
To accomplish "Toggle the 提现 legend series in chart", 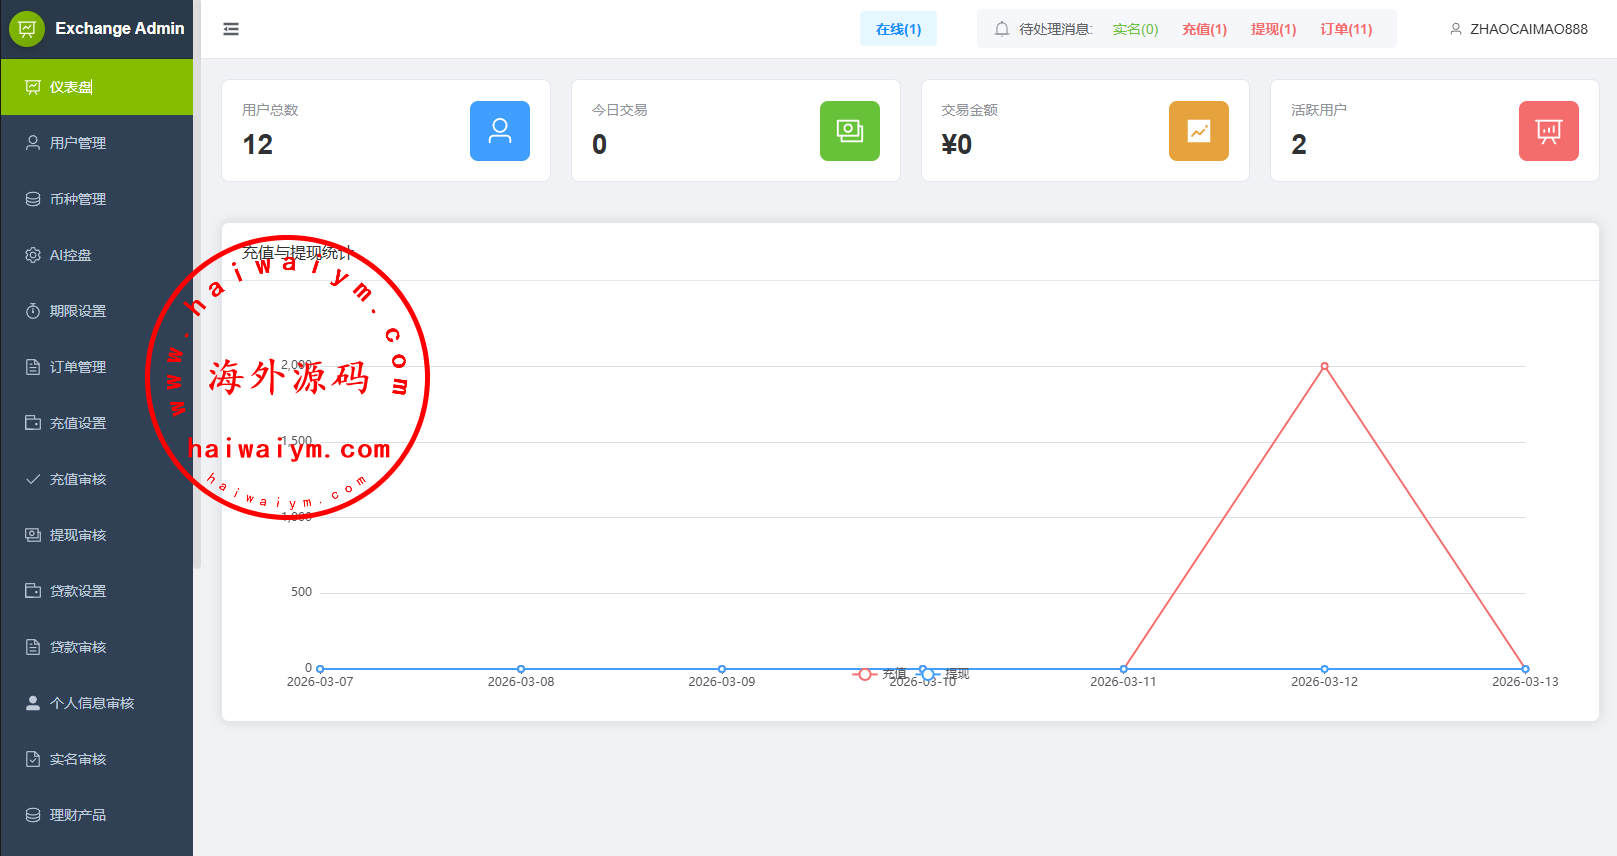I will (x=946, y=674).
